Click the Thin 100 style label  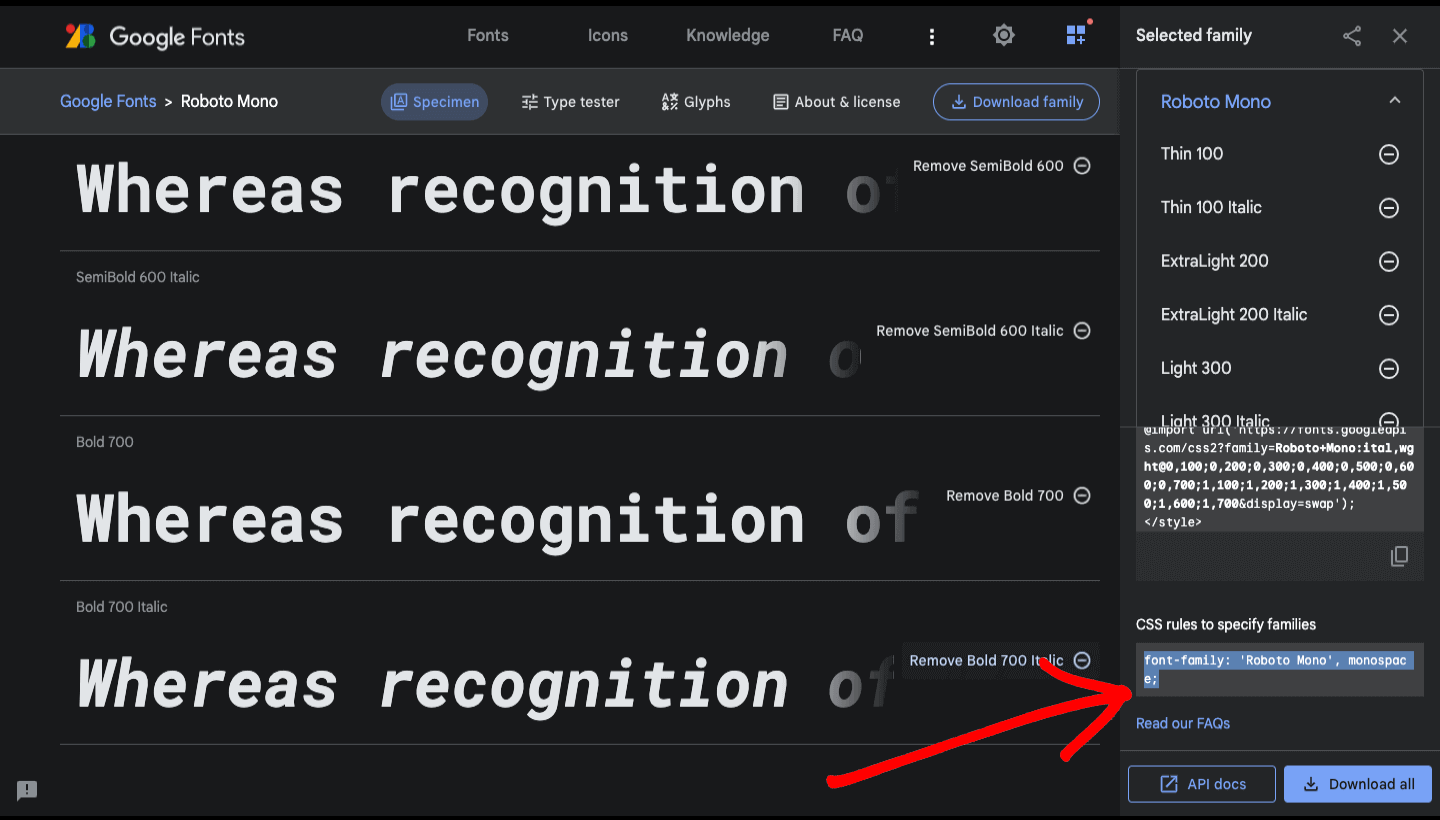[1192, 154]
